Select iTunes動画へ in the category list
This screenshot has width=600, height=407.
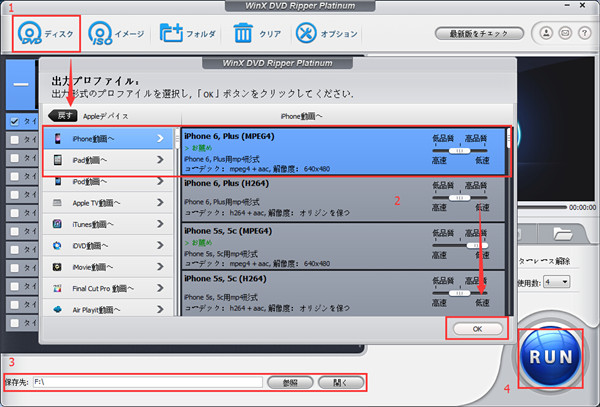[108, 225]
